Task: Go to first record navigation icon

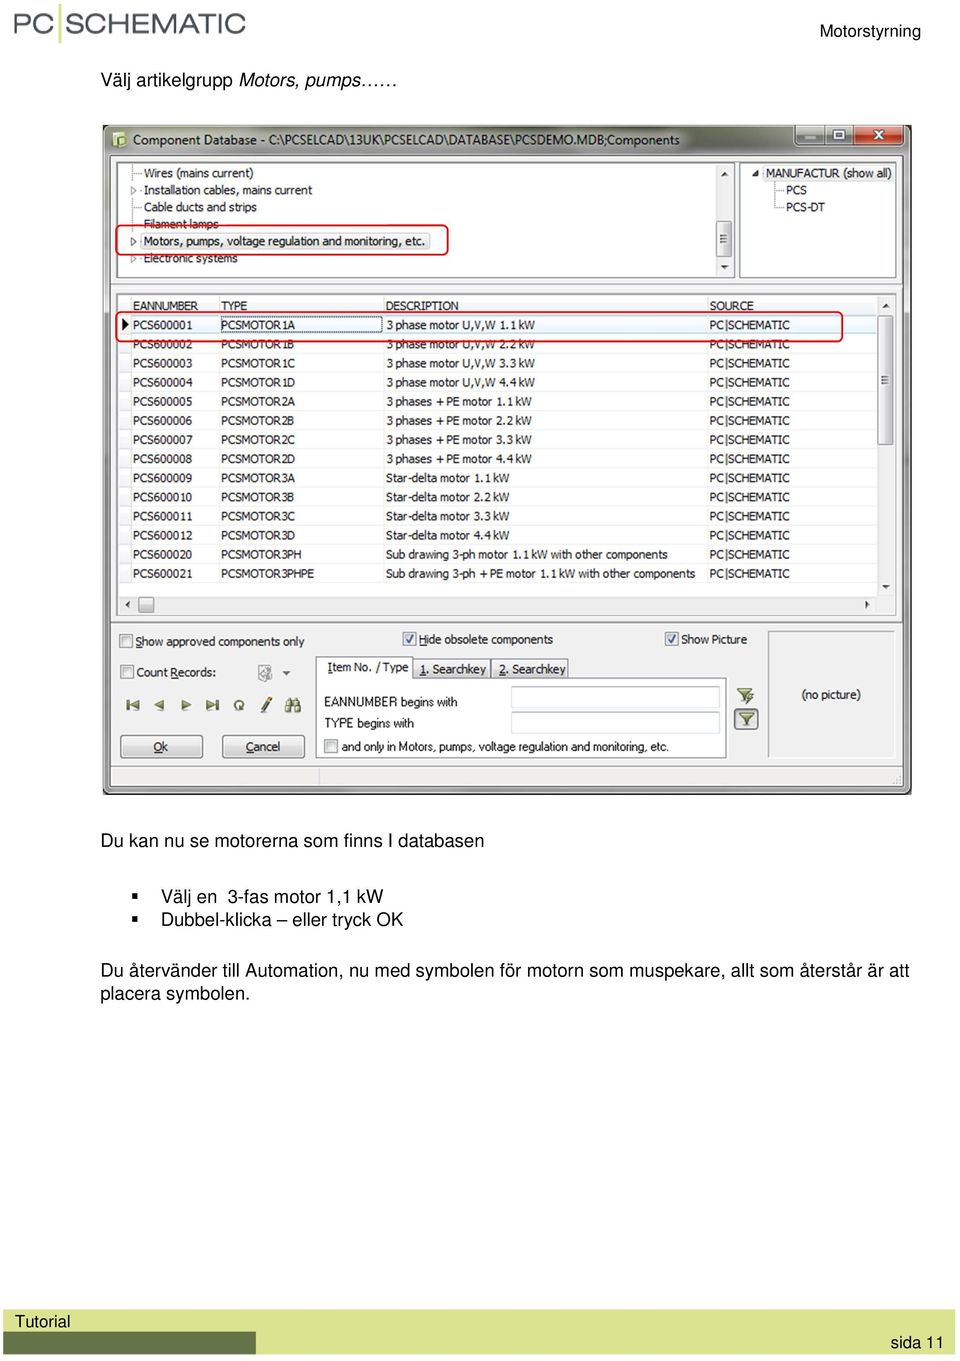Action: (x=133, y=705)
